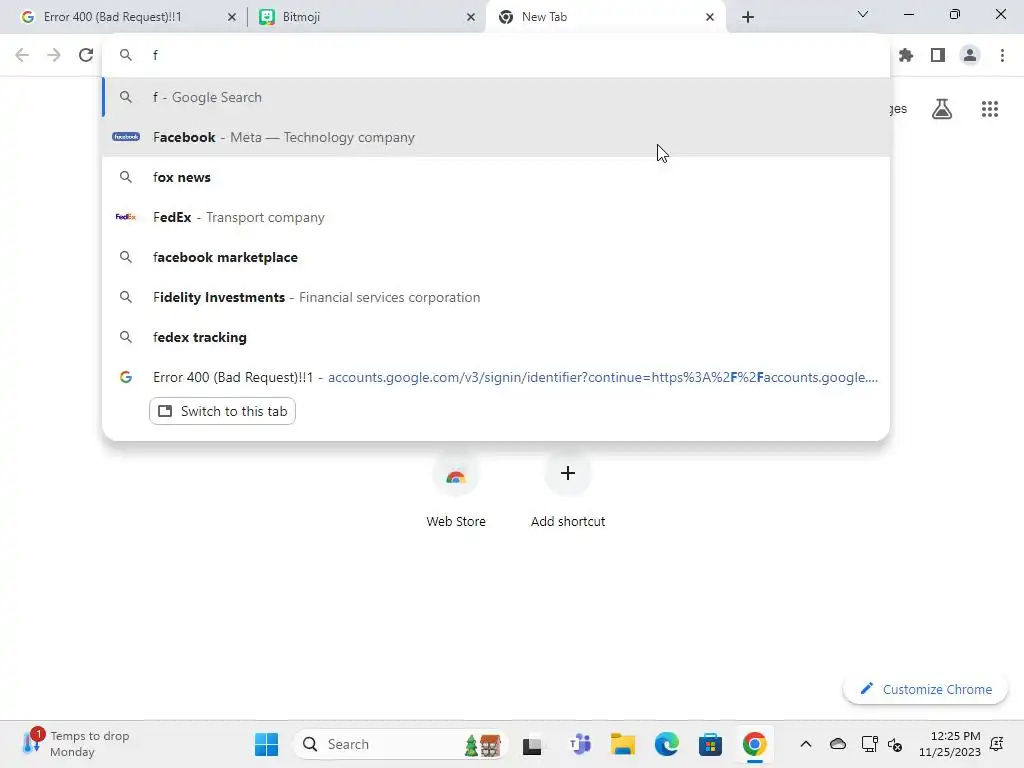The width and height of the screenshot is (1024, 768).
Task: Click the Chrome icon in taskbar
Action: [x=754, y=744]
